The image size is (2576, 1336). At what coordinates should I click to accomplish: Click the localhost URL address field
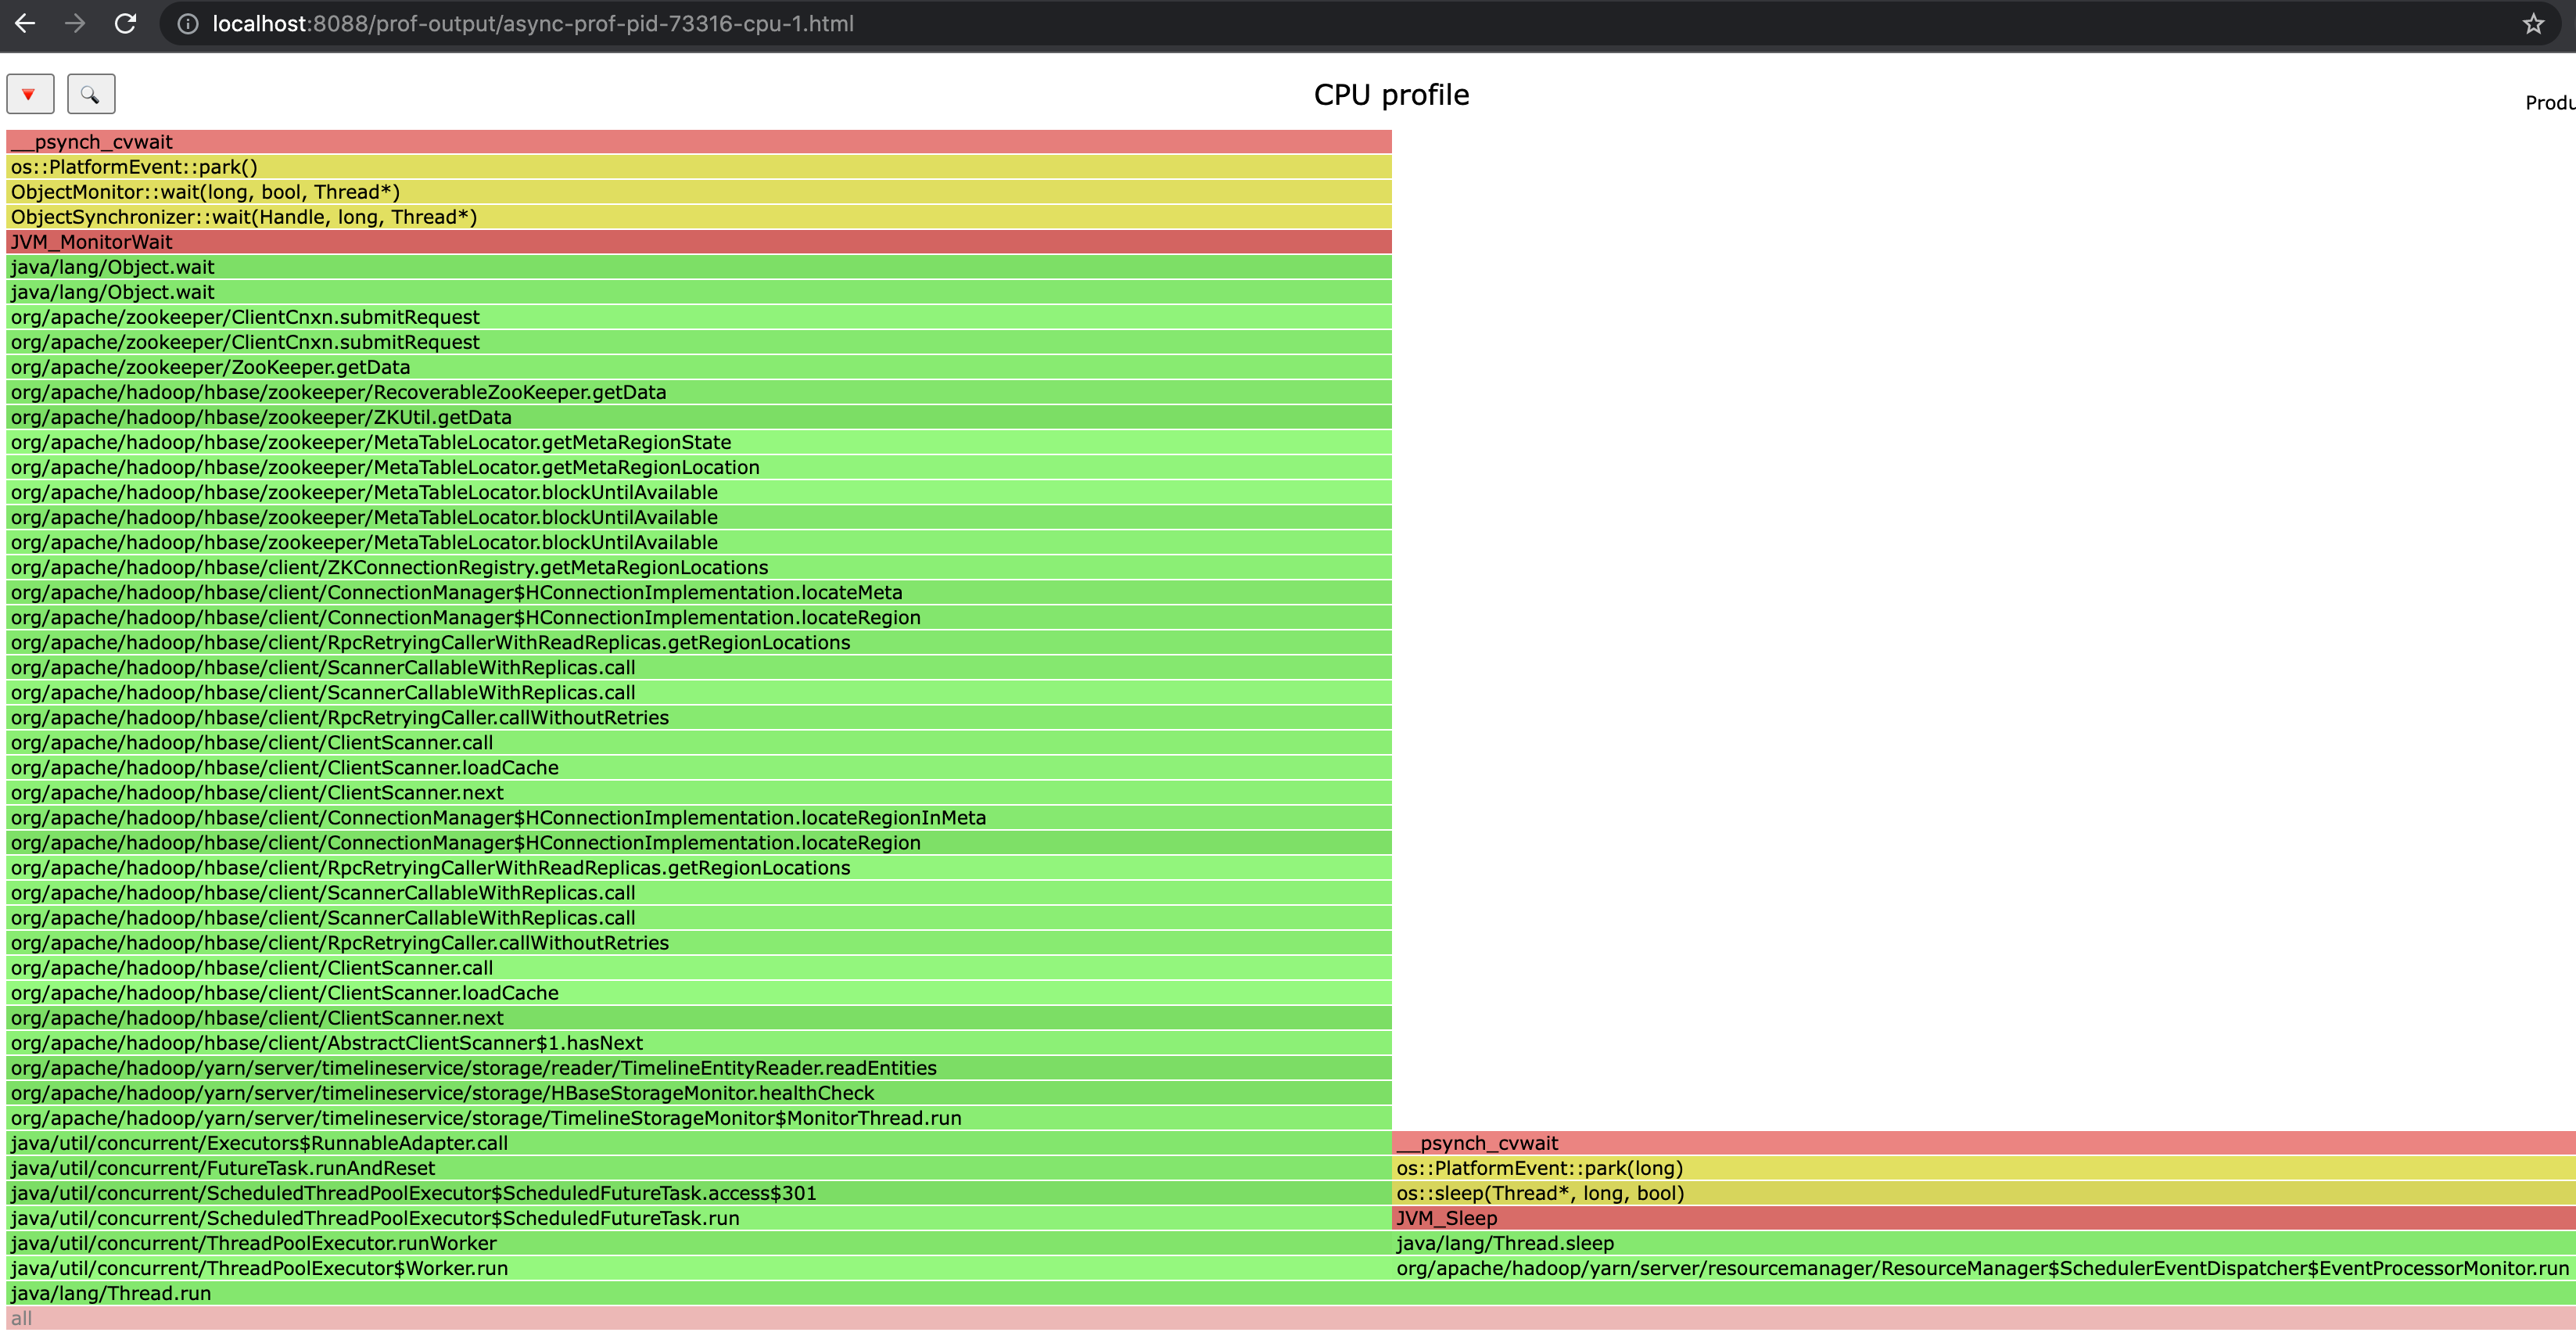point(532,24)
